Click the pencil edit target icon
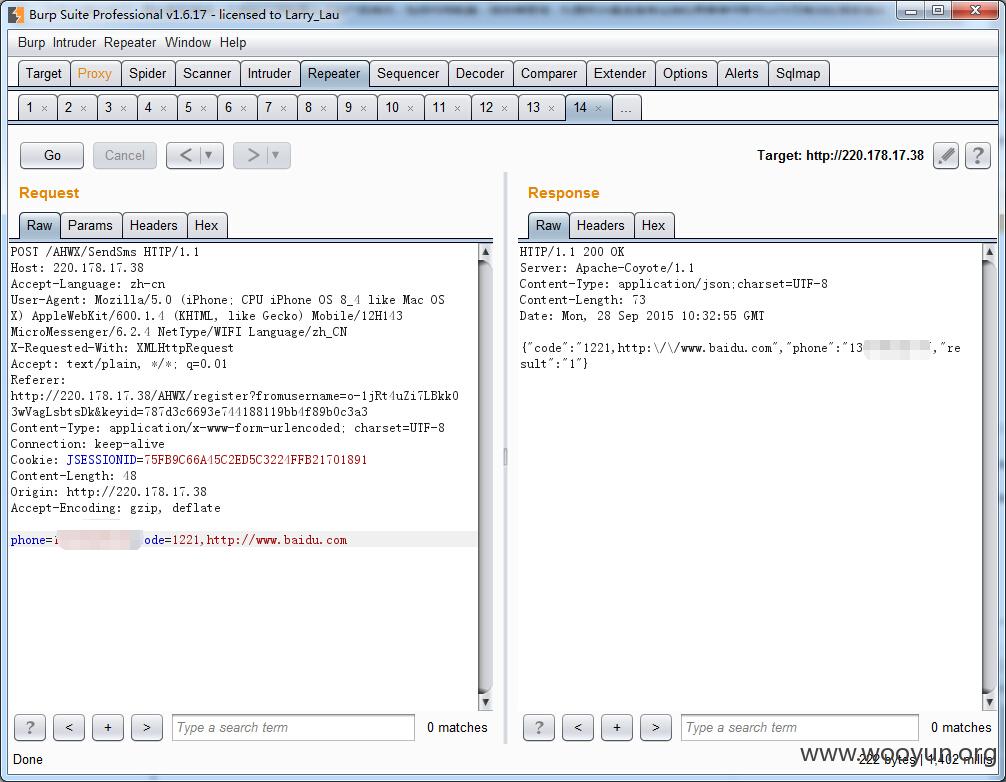1006x782 pixels. point(946,156)
